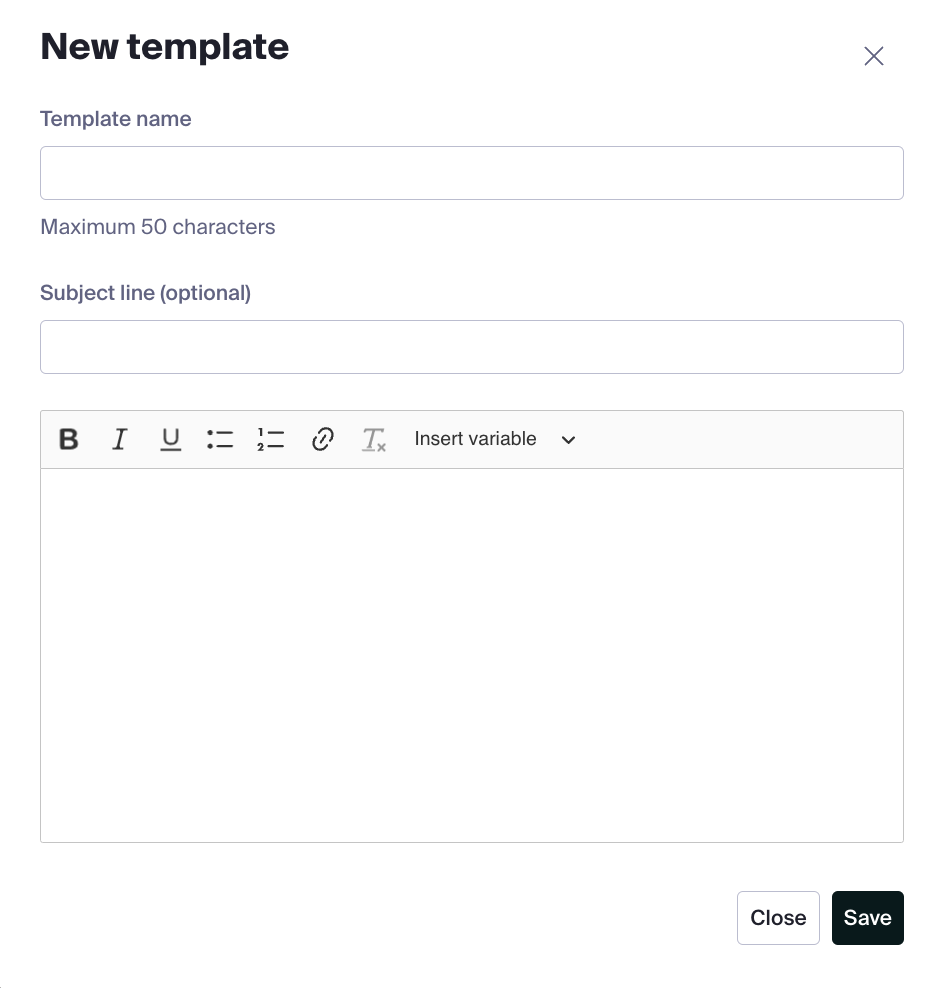Insert a numbered list

271,439
